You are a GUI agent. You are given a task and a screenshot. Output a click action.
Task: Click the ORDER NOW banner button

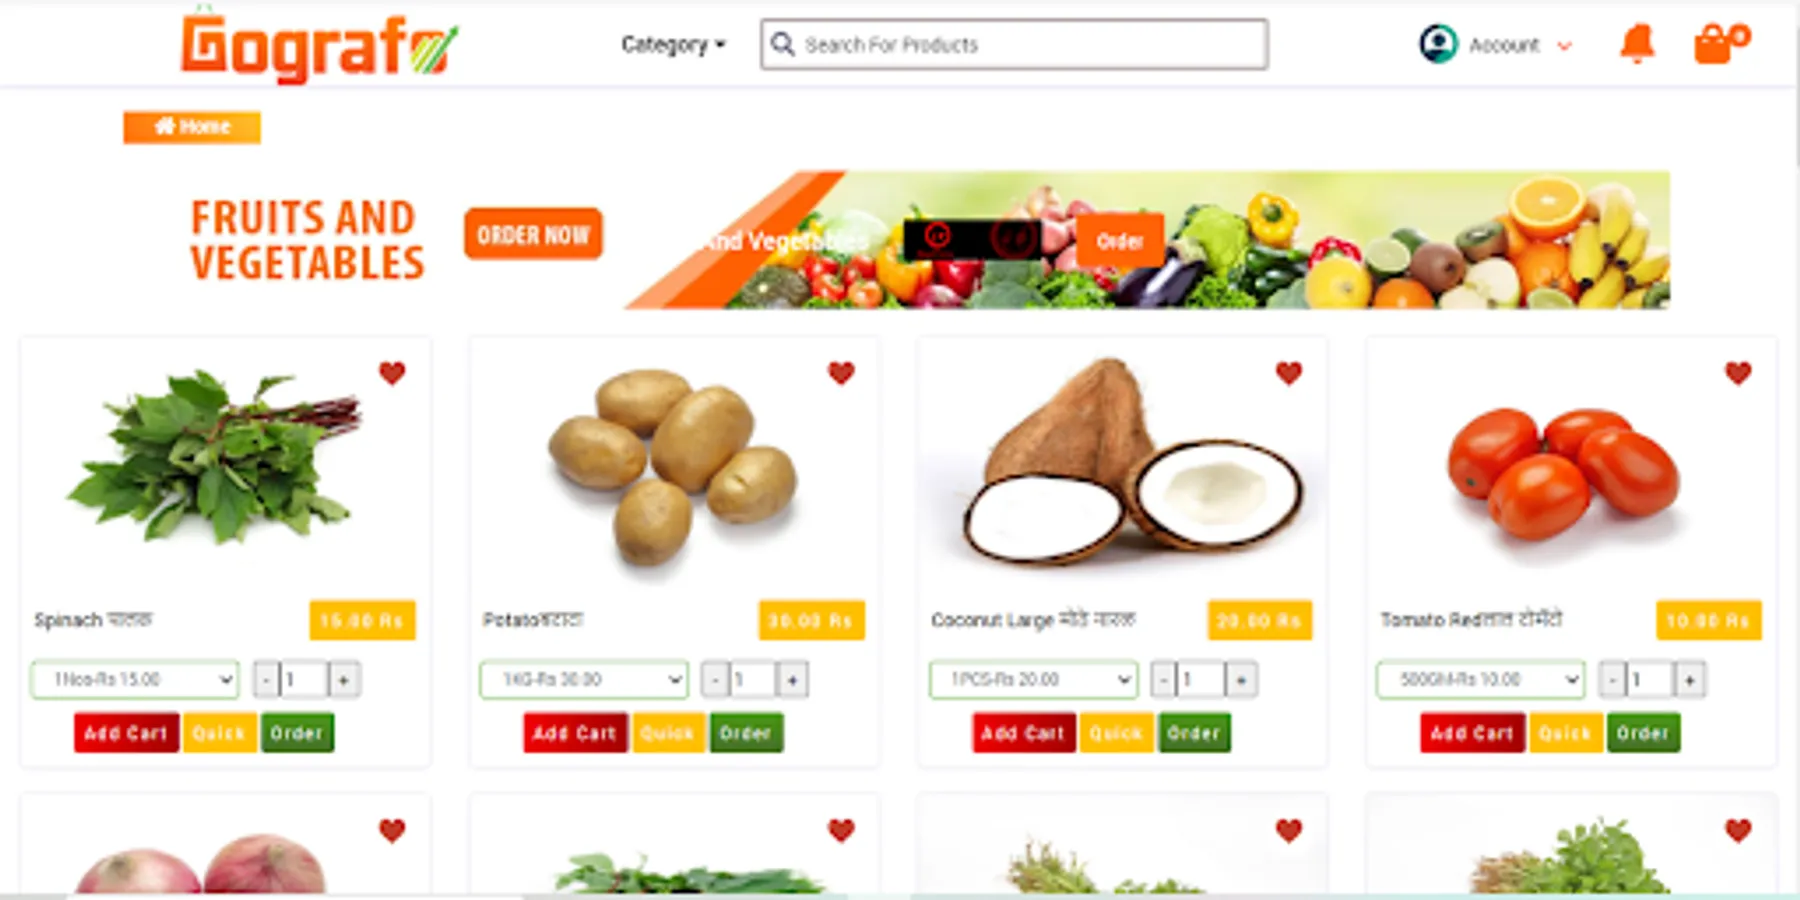[x=533, y=234]
